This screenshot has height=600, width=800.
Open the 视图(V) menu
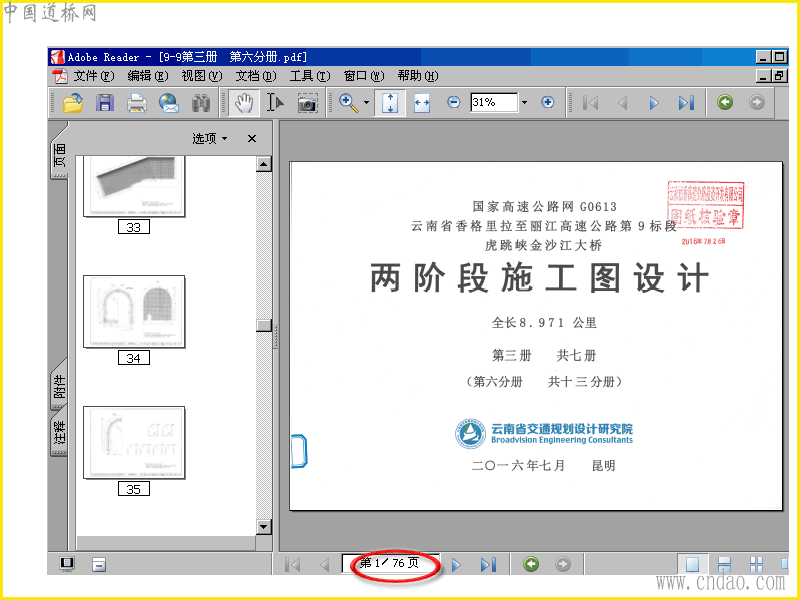pos(202,76)
